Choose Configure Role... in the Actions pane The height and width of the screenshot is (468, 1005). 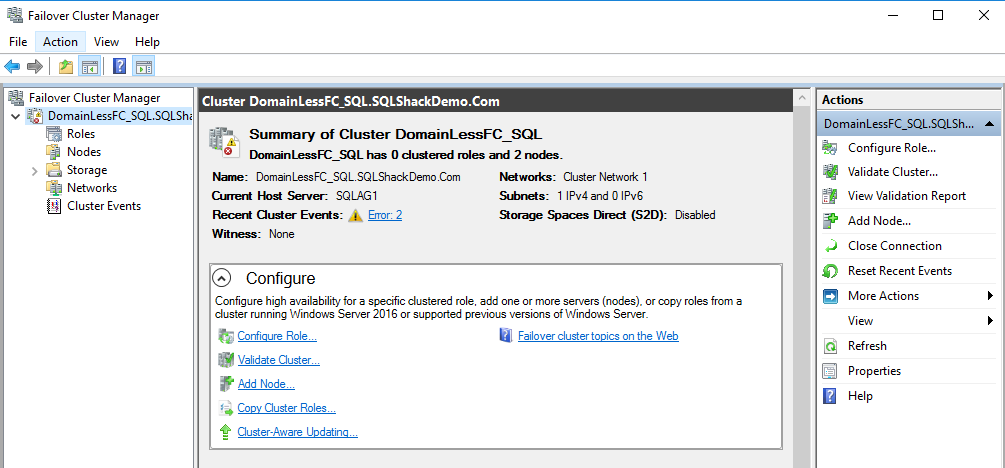[x=892, y=147]
